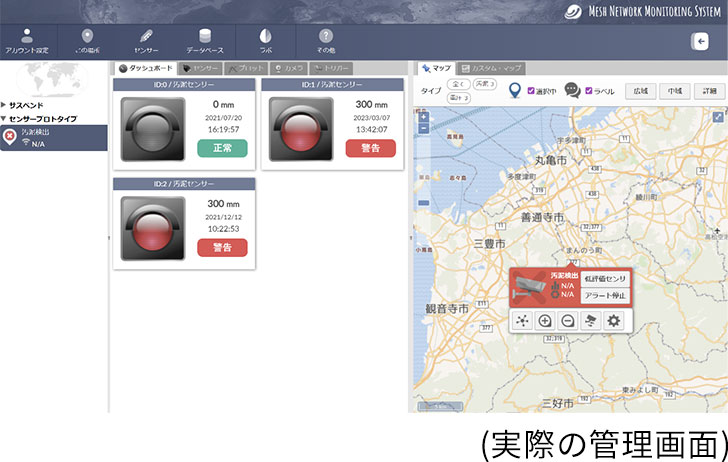Click the アラート停止 button in popup
The image size is (728, 462).
point(603,295)
